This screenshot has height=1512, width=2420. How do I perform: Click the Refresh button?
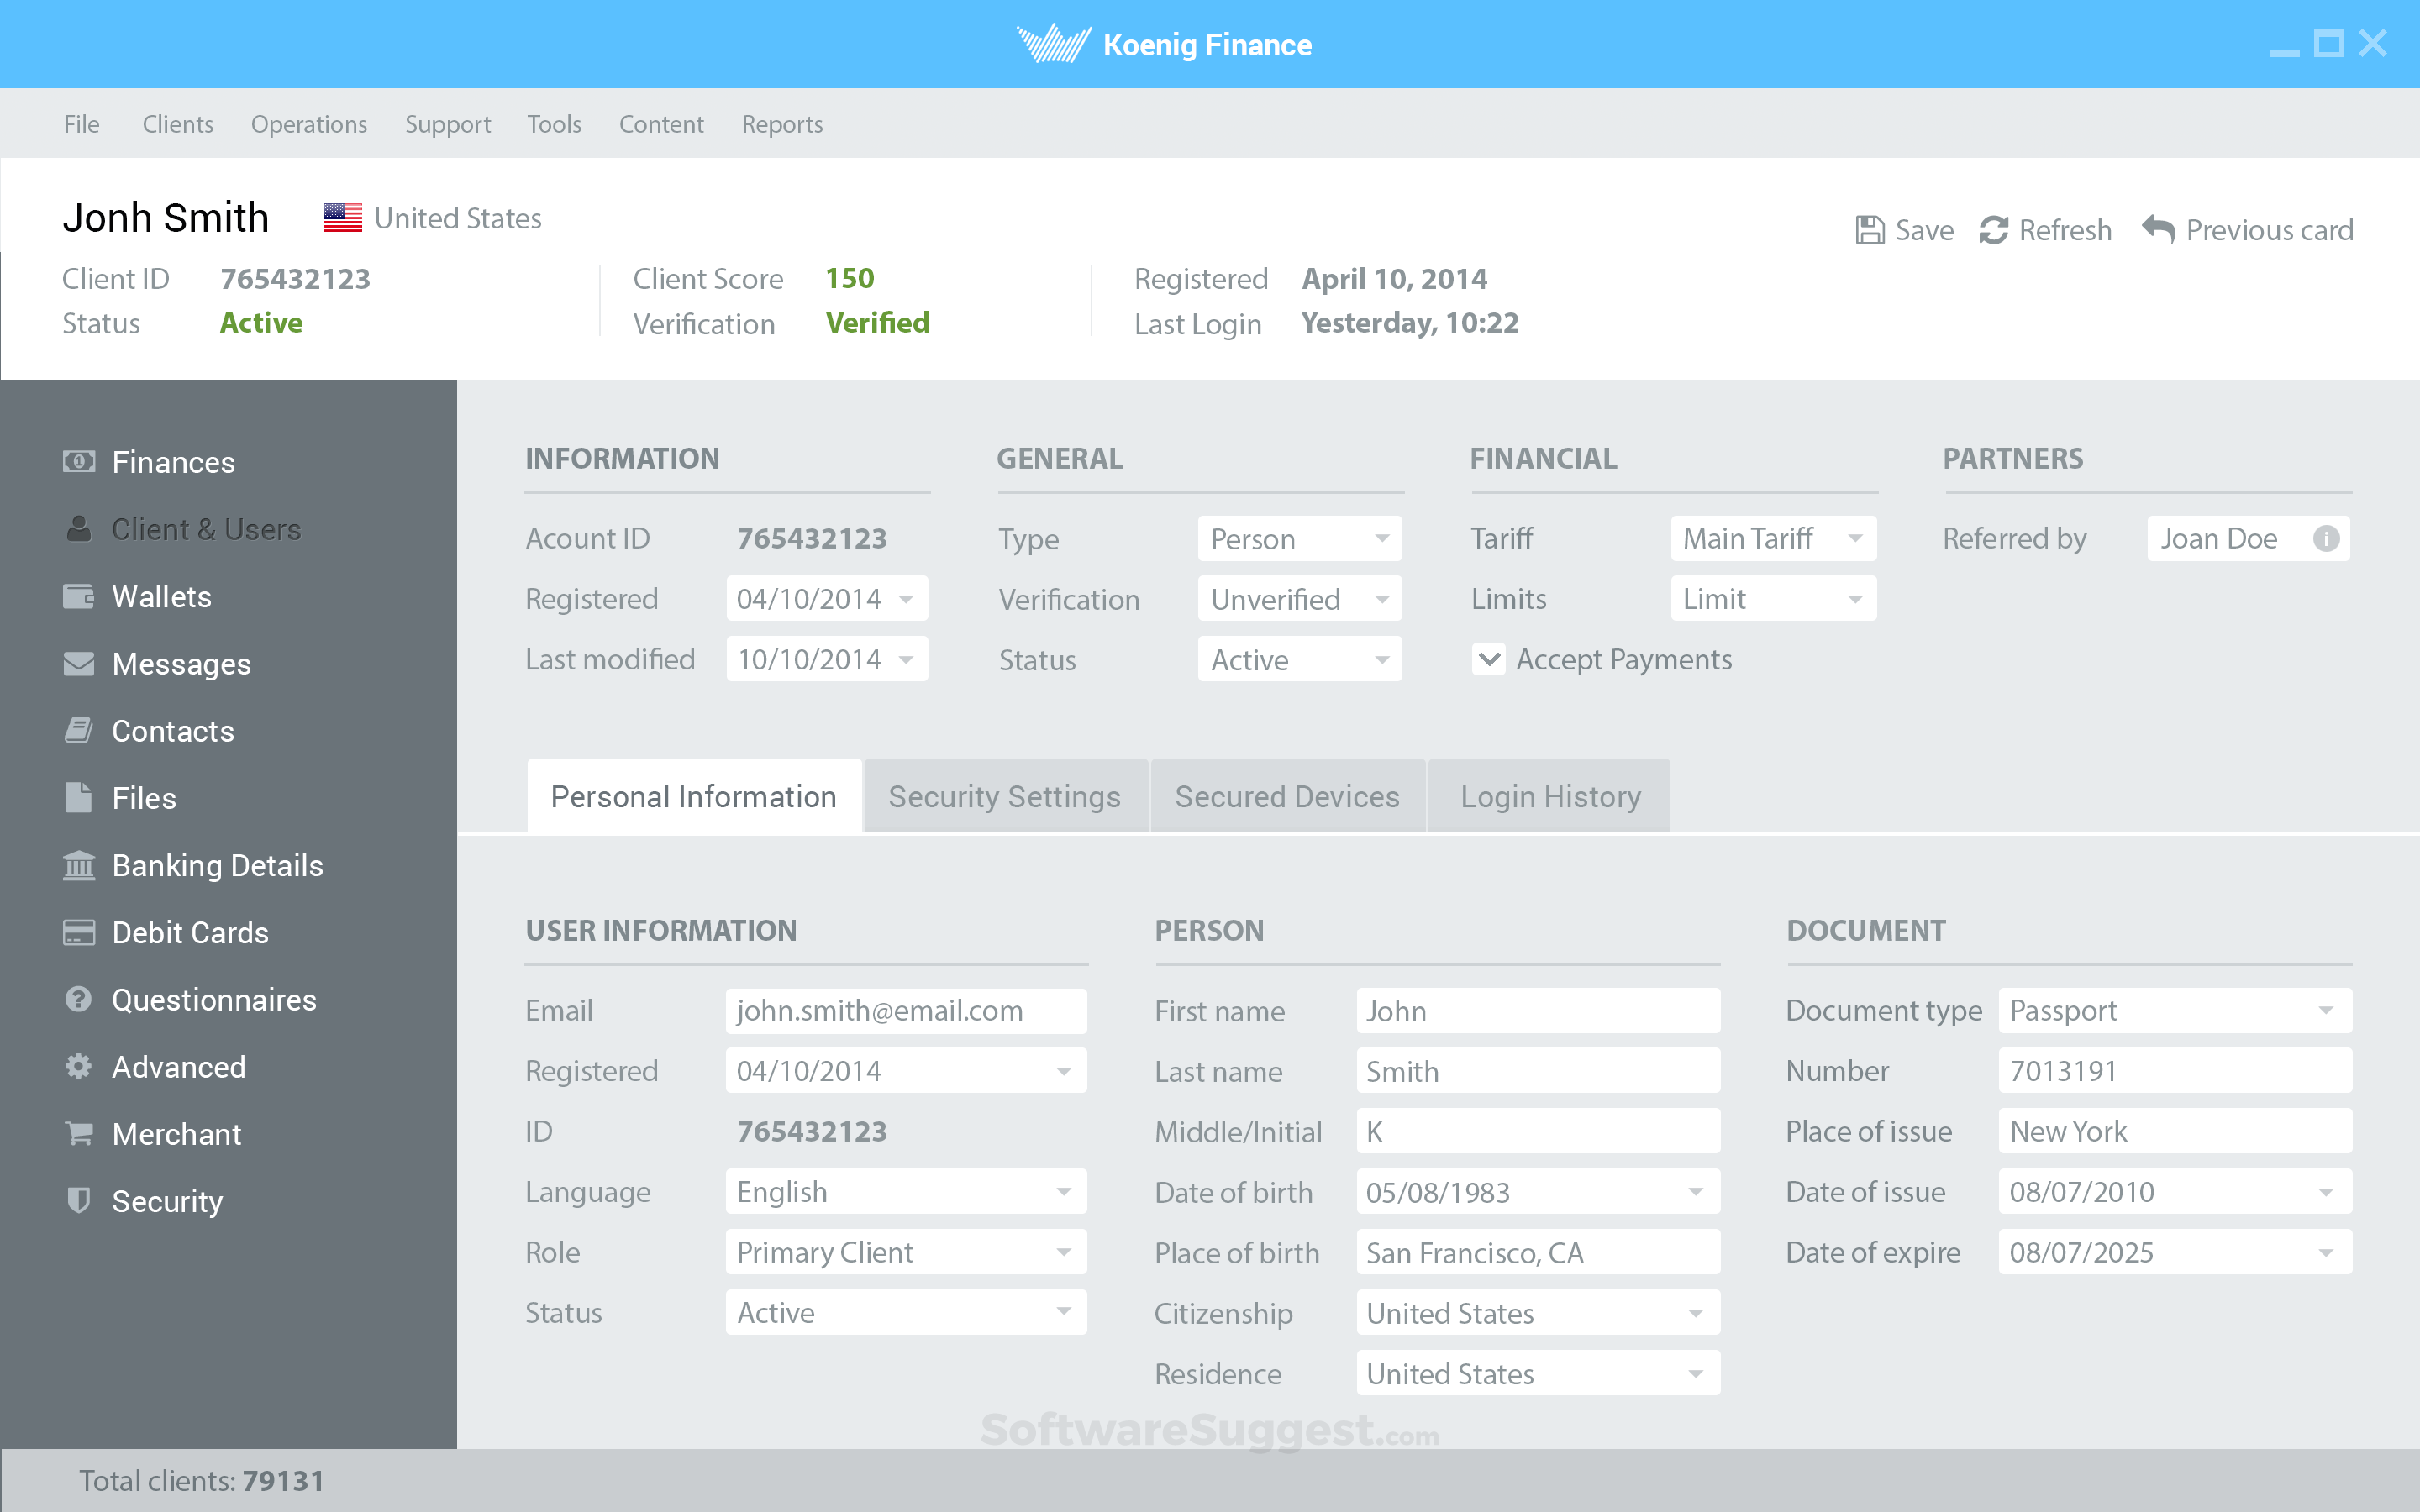(2046, 230)
